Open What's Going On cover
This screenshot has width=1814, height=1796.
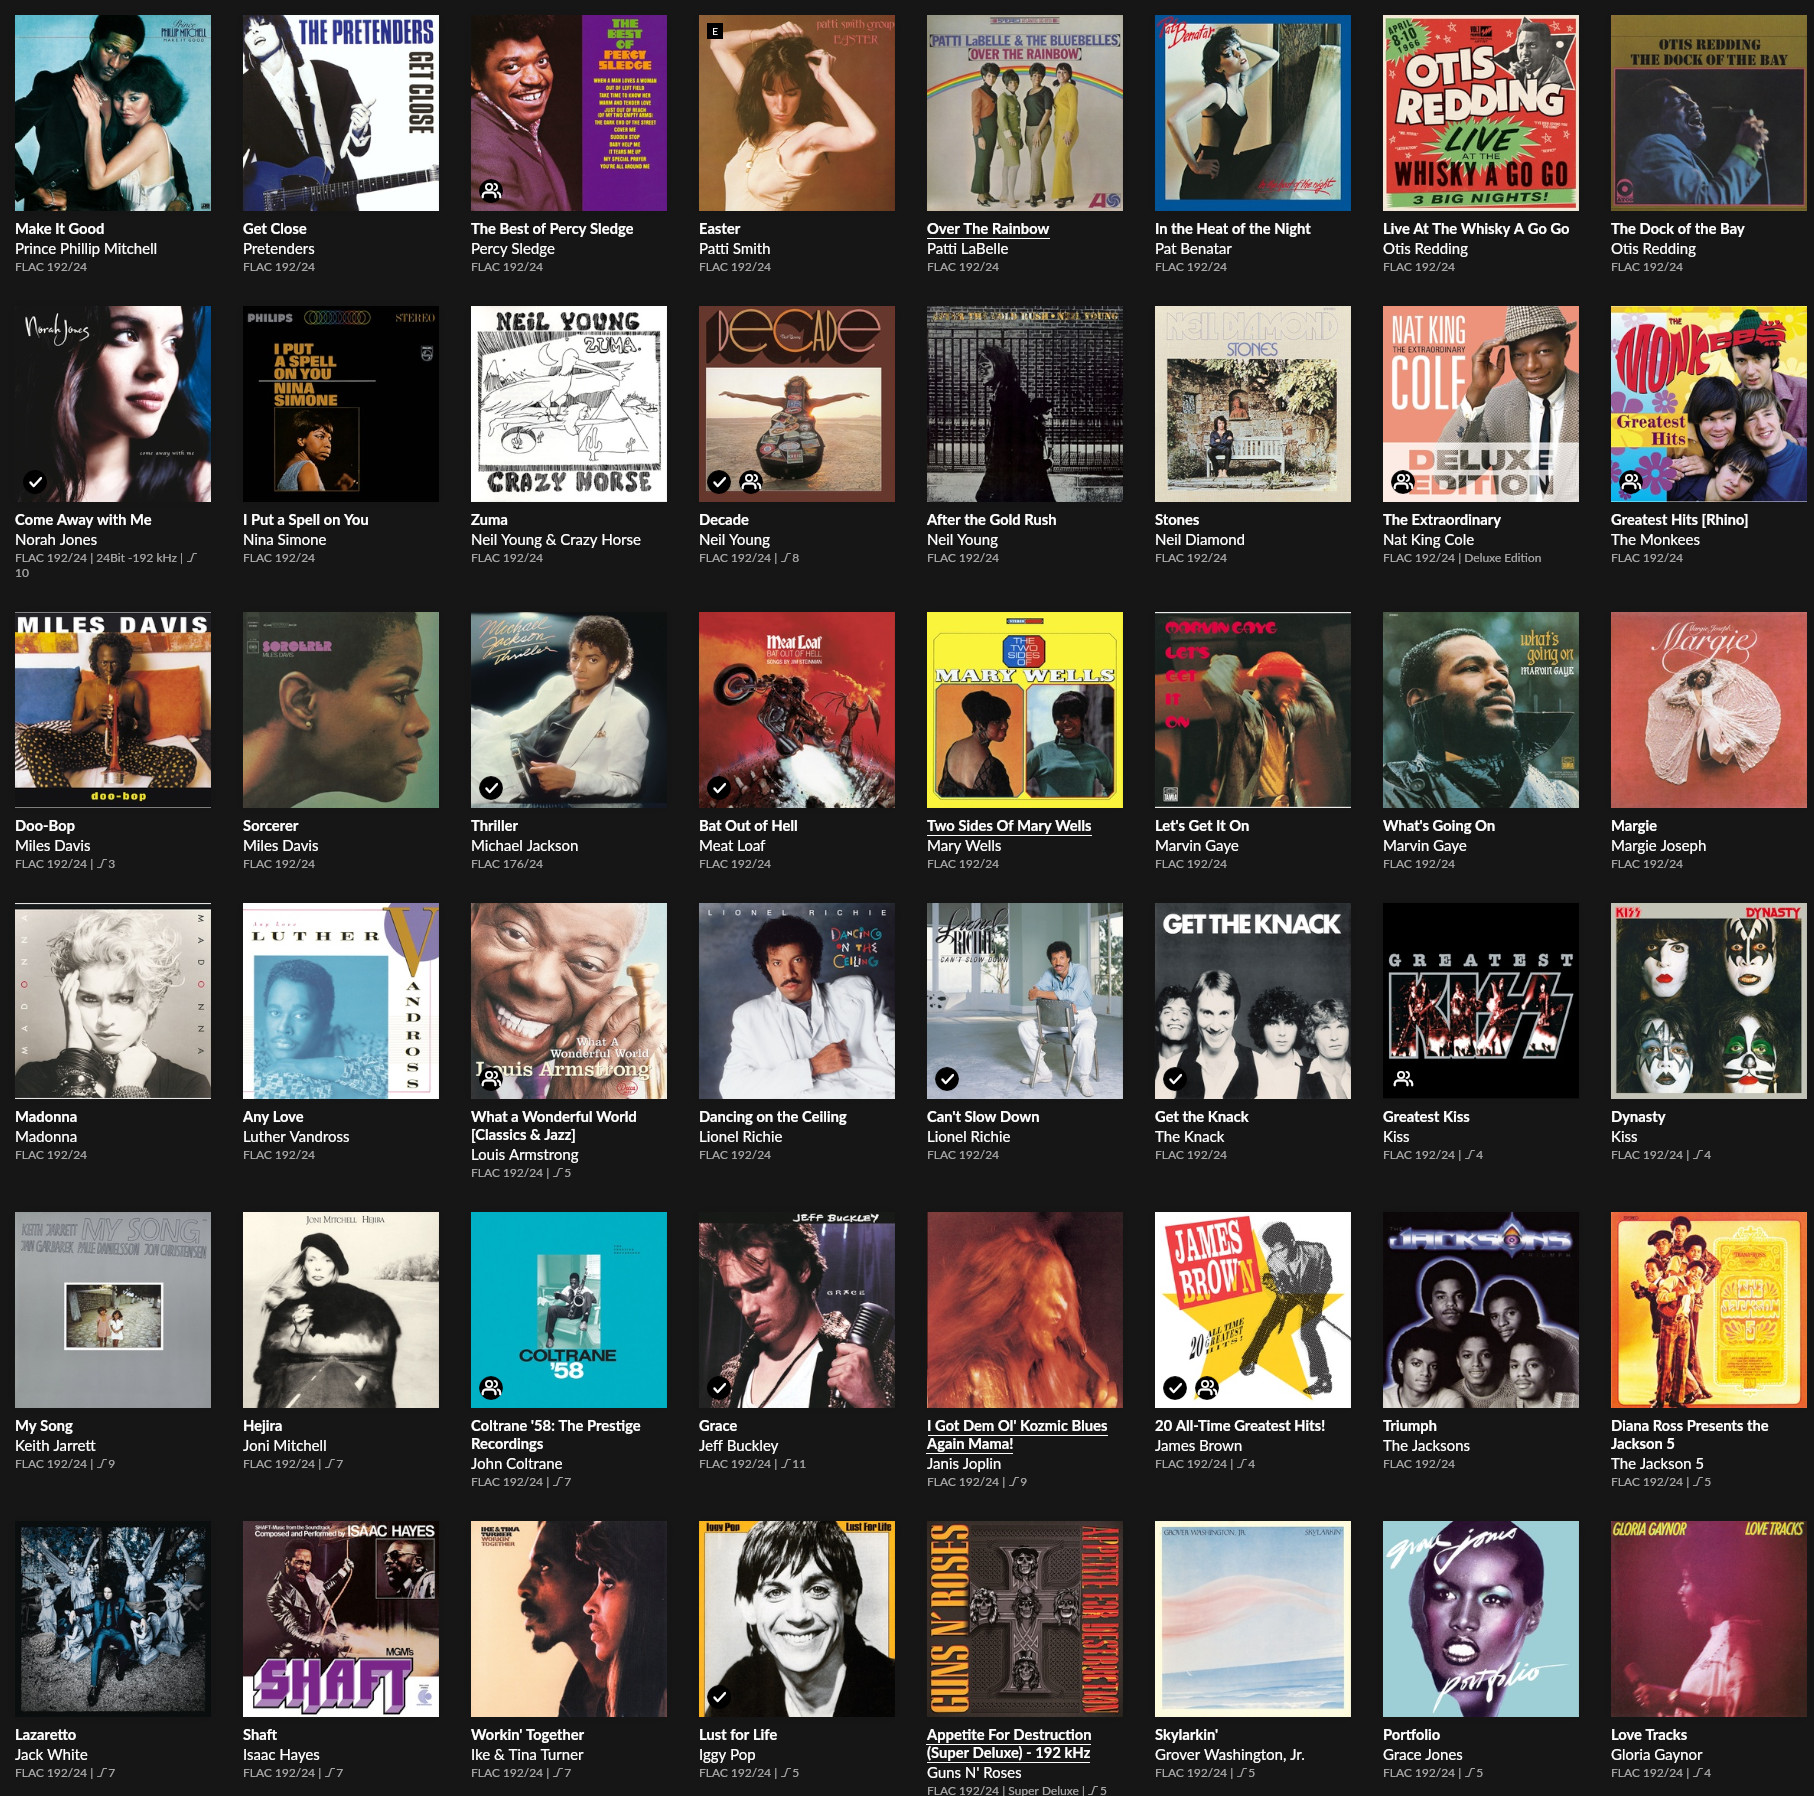[x=1481, y=710]
